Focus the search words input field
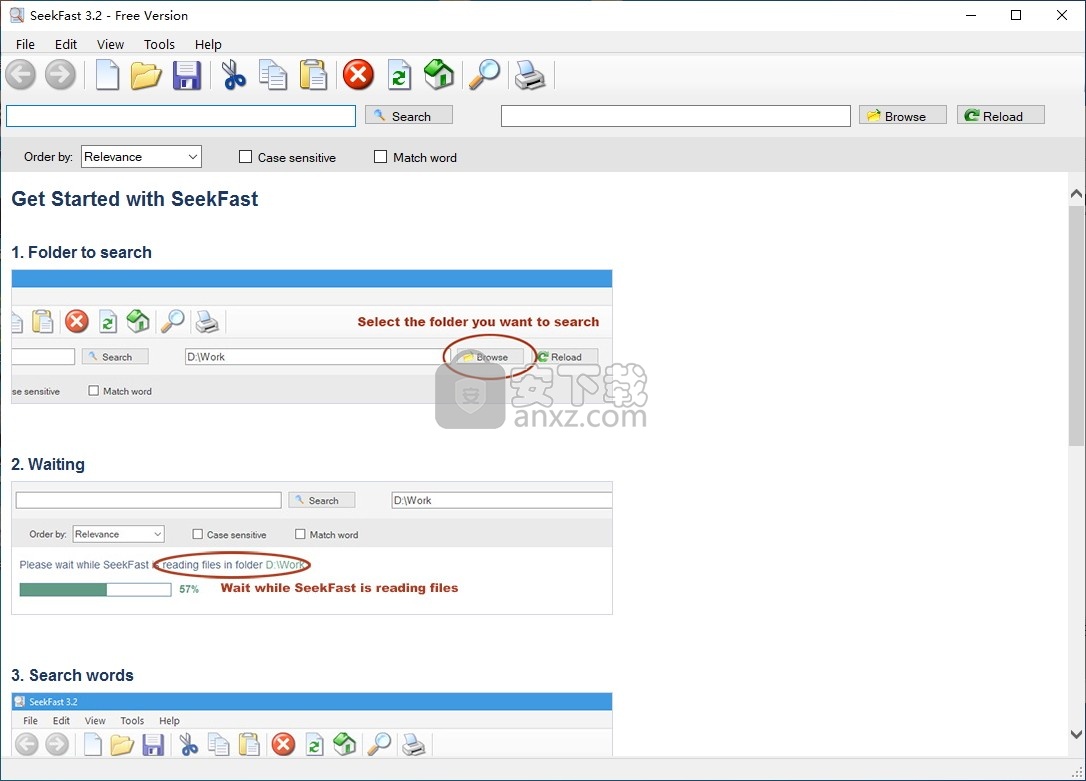The width and height of the screenshot is (1086, 781). [181, 116]
